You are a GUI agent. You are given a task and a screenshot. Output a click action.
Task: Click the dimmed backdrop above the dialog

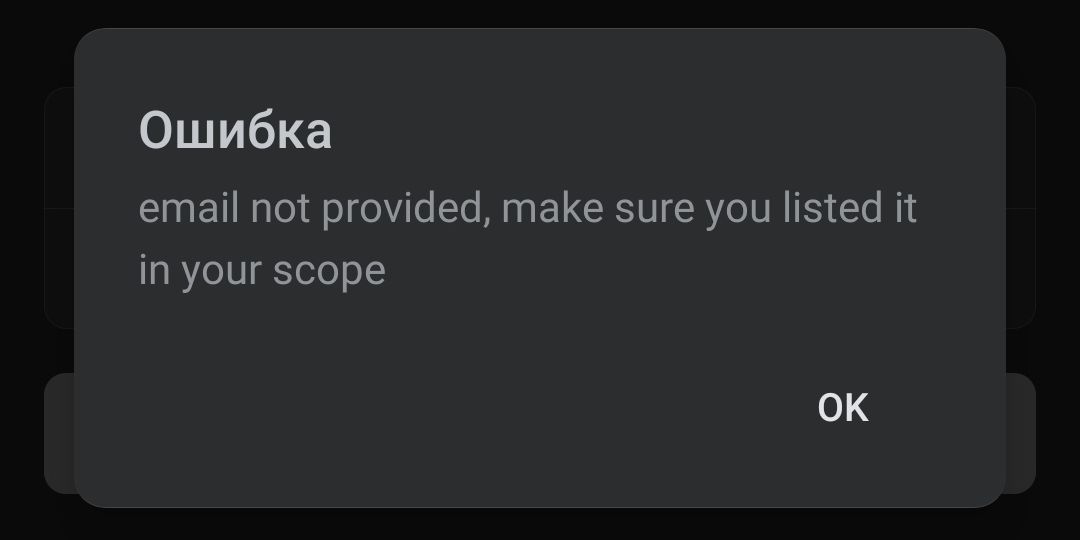[x=540, y=13]
